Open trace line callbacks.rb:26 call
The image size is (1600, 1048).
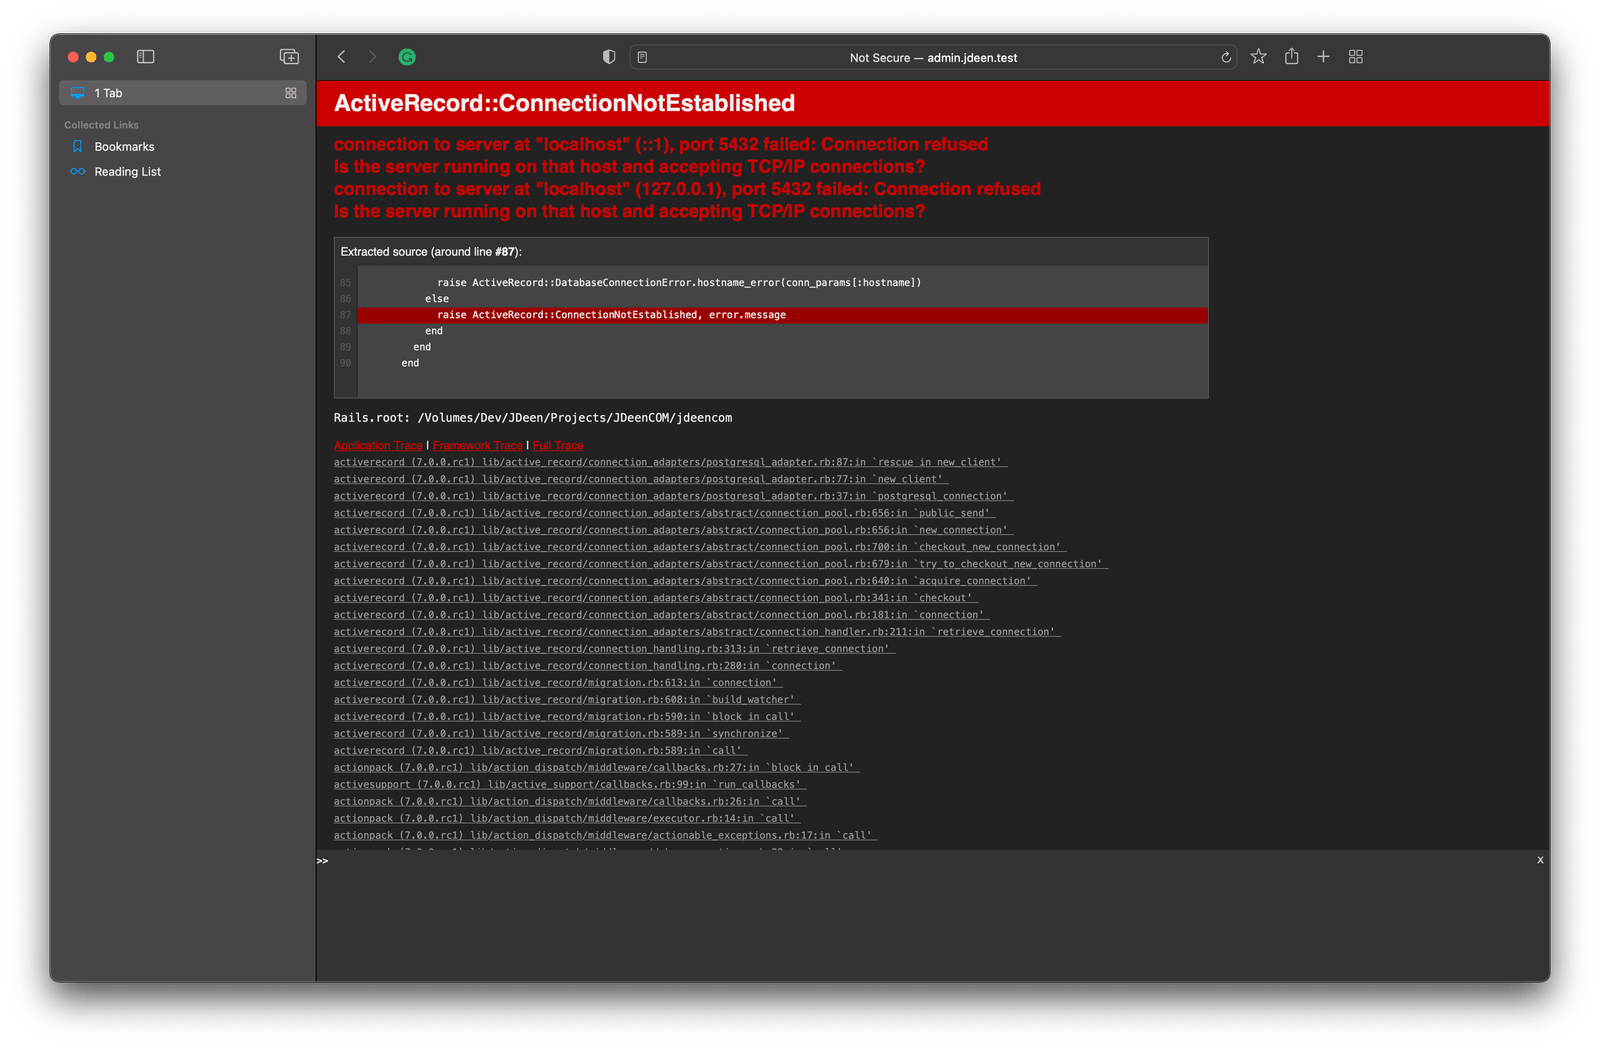(570, 802)
